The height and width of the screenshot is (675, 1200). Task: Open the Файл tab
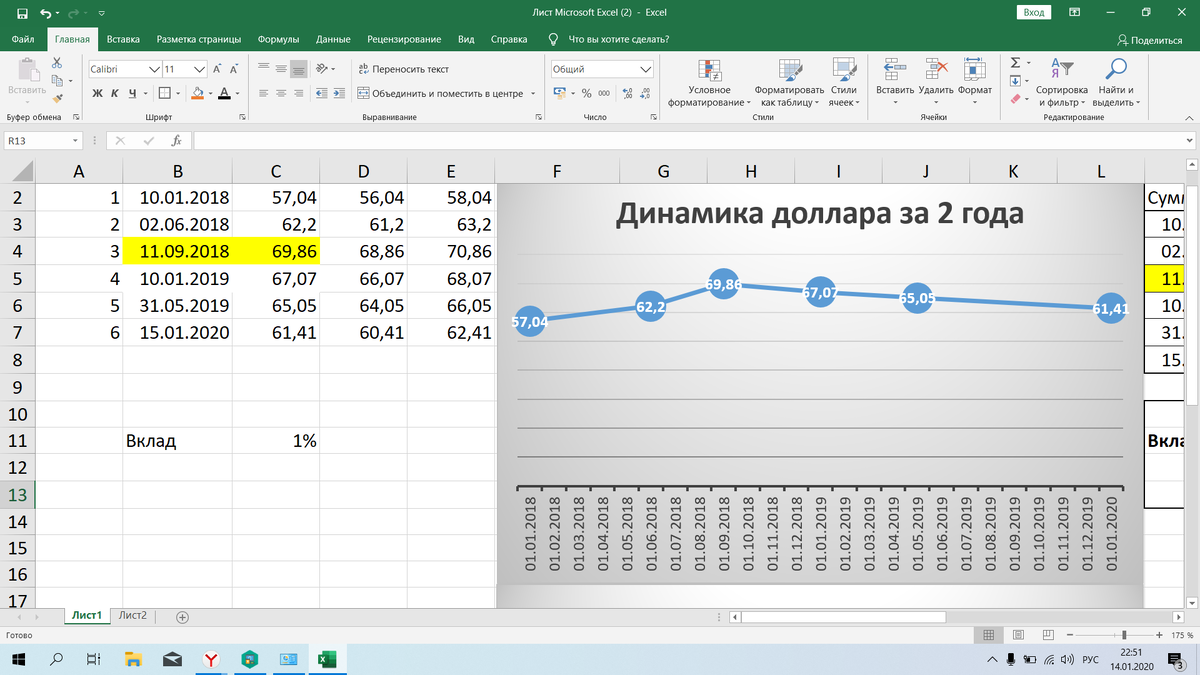[x=24, y=39]
